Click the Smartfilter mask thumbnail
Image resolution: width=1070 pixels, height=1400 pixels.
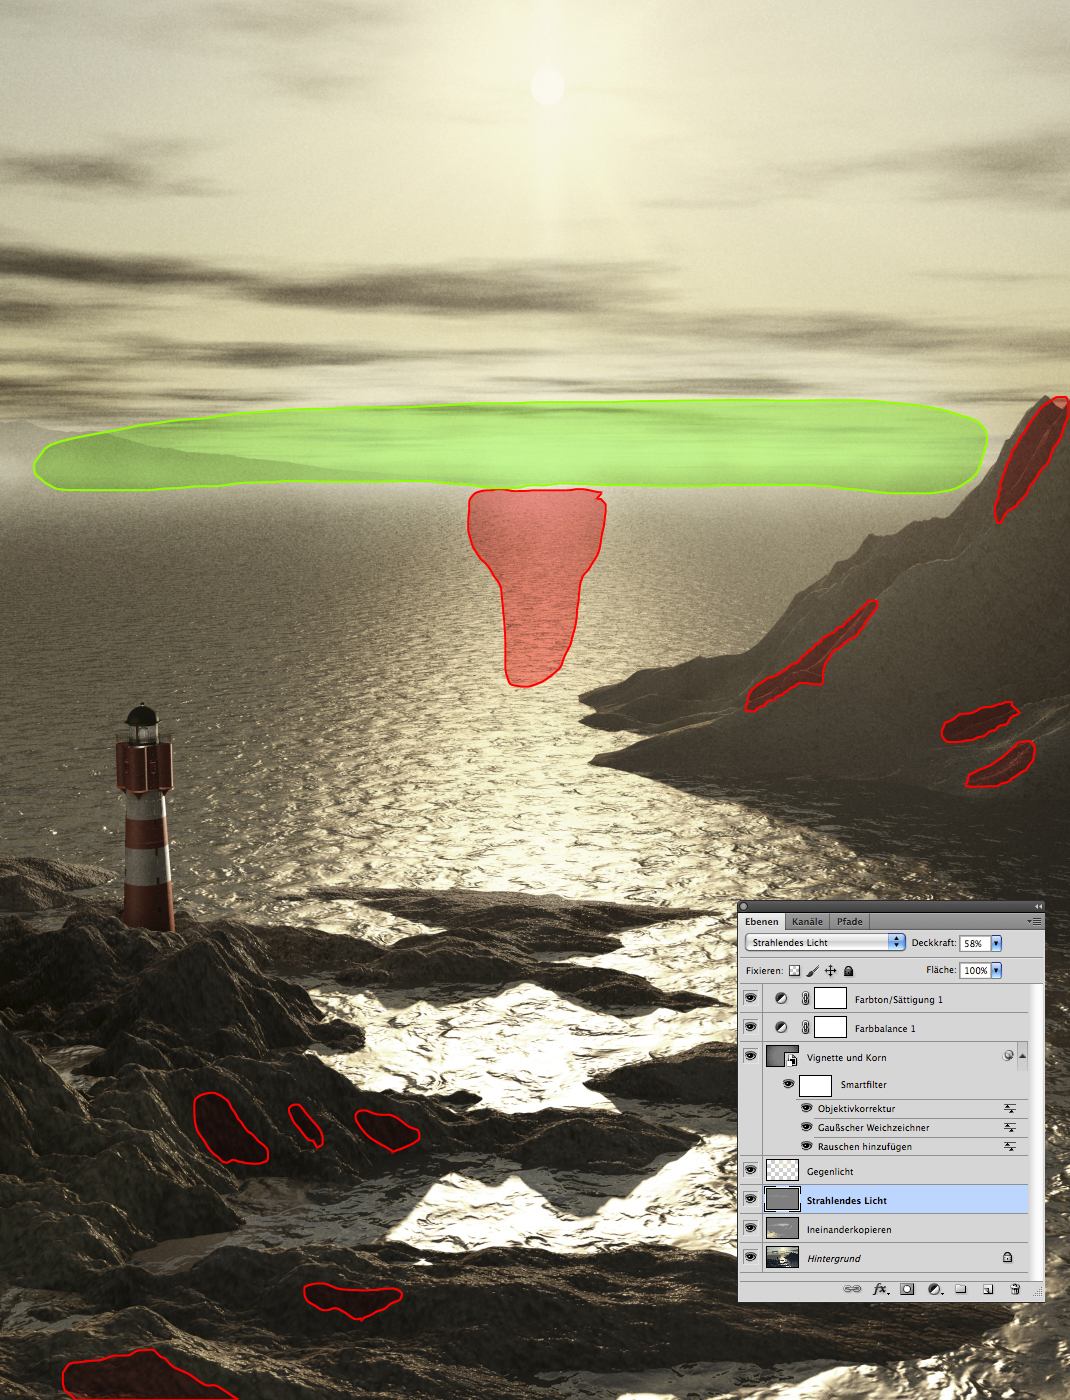point(815,1085)
